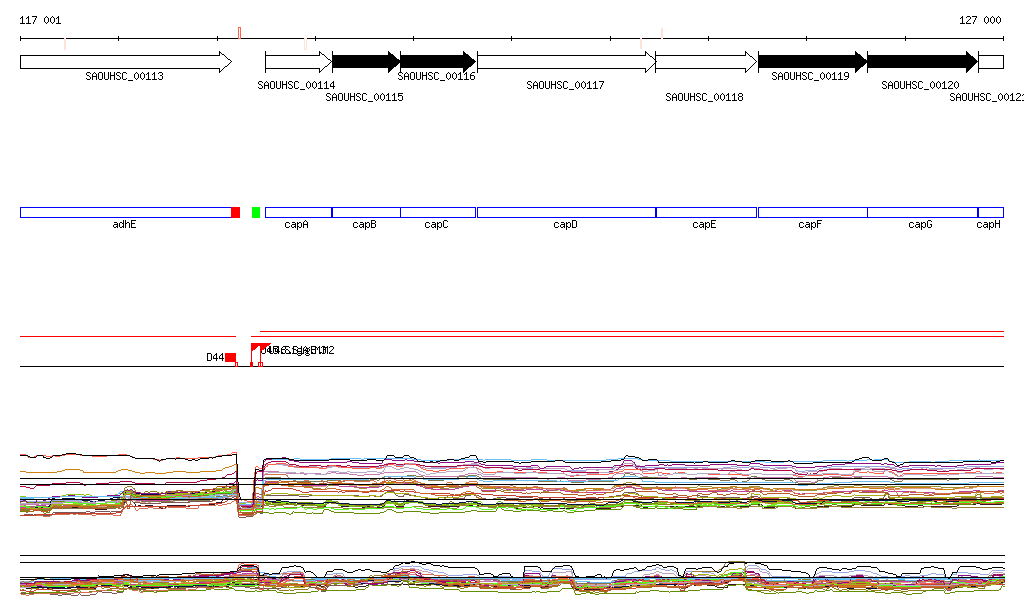Select the black SAOUHSC_00116 gene arrow
The width and height of the screenshot is (1024, 611).
point(437,62)
